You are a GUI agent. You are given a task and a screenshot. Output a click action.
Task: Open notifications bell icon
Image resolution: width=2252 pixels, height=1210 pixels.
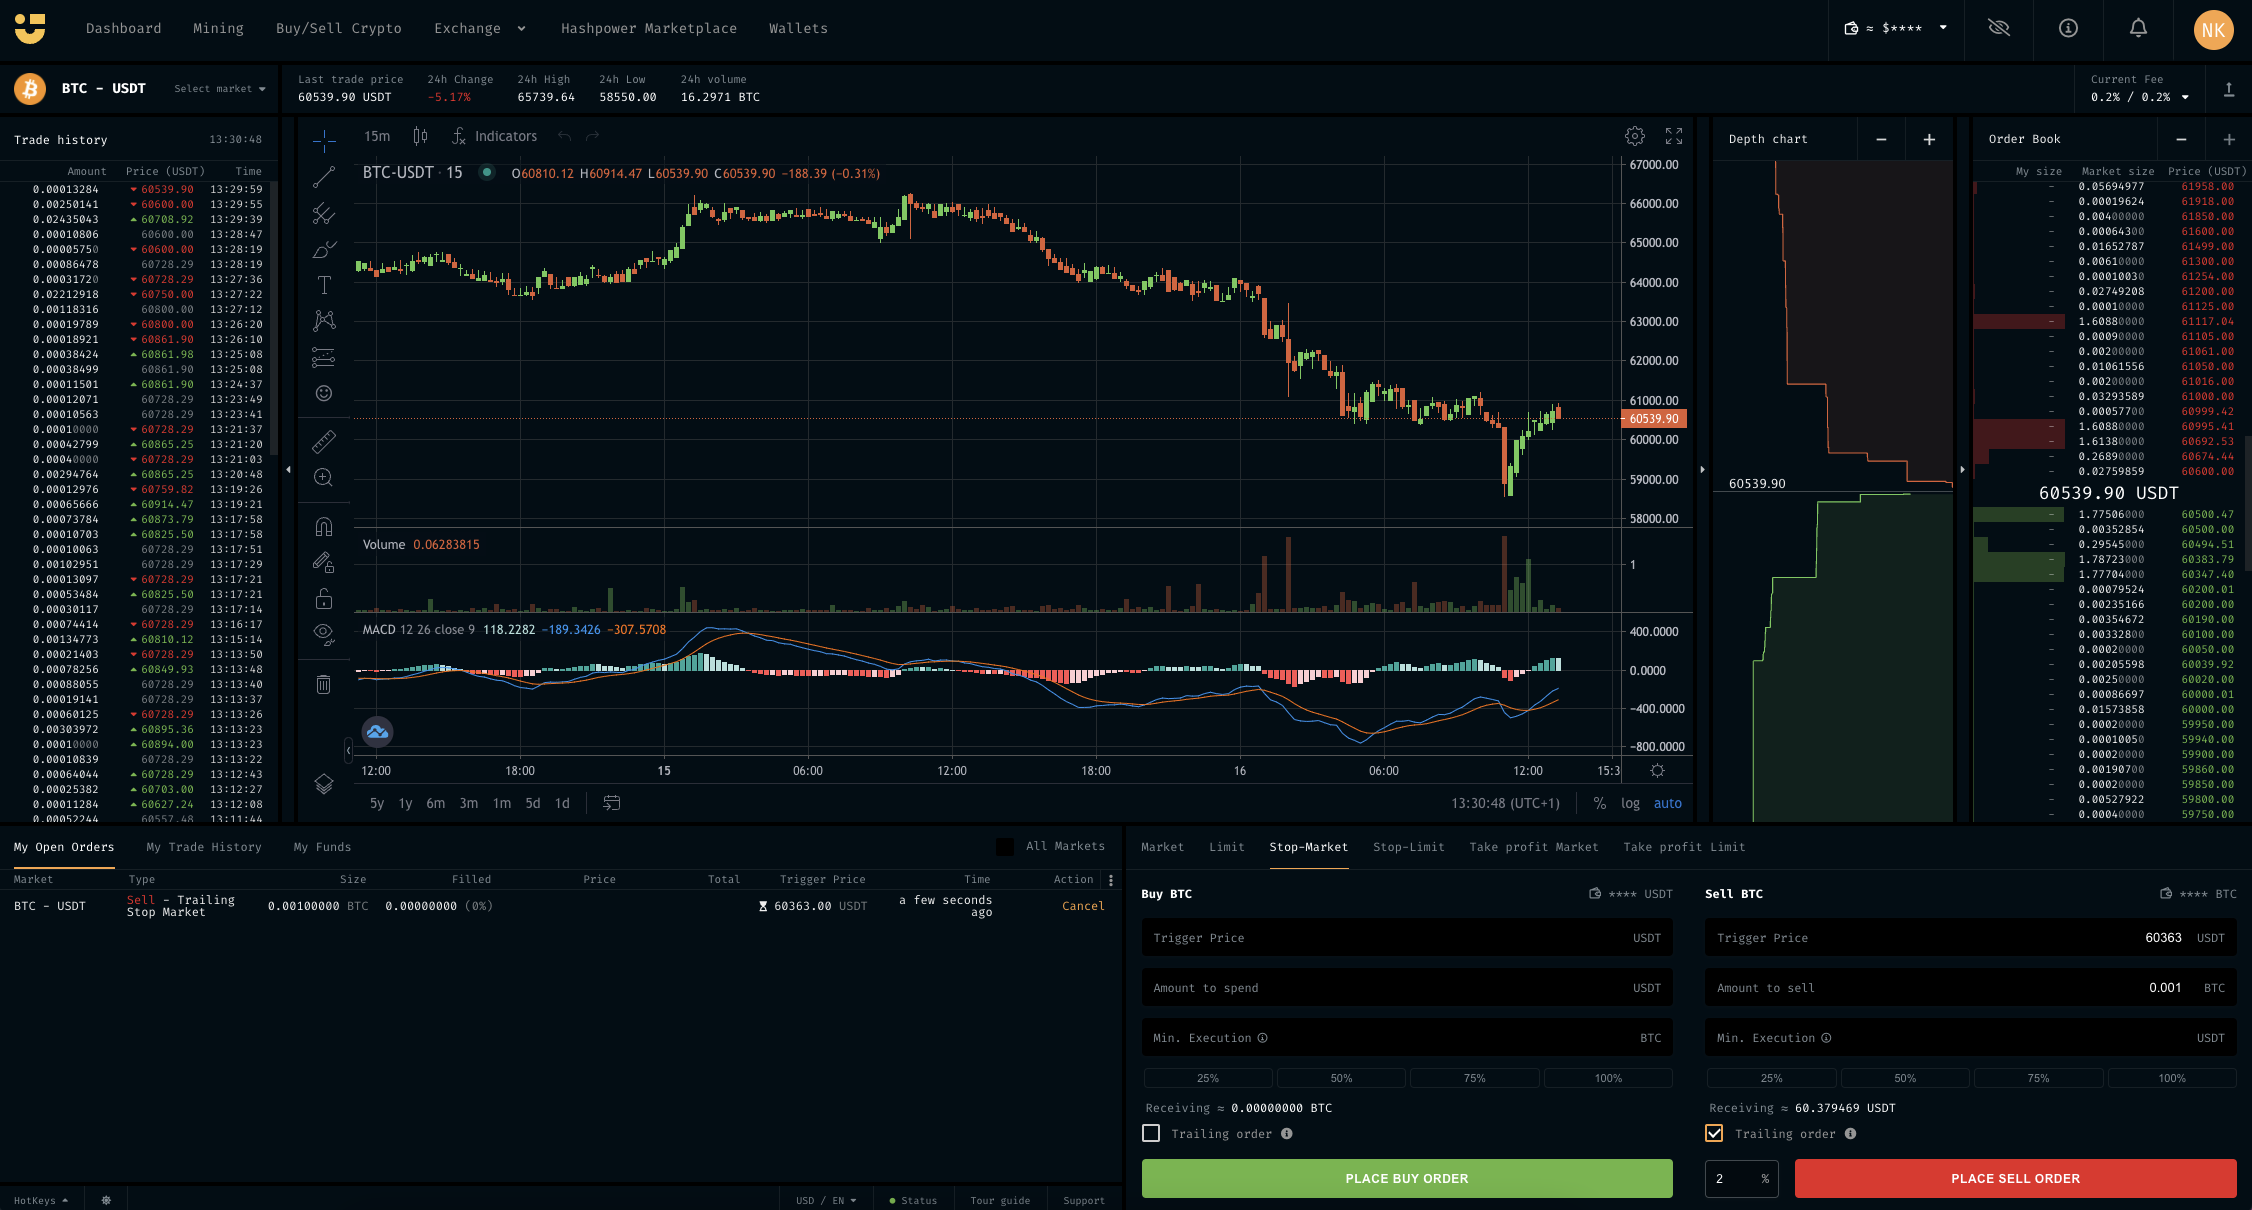click(x=2138, y=28)
